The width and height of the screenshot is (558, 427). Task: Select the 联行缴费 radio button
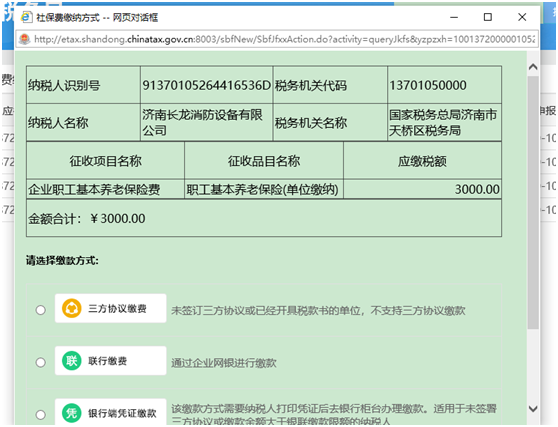(41, 362)
